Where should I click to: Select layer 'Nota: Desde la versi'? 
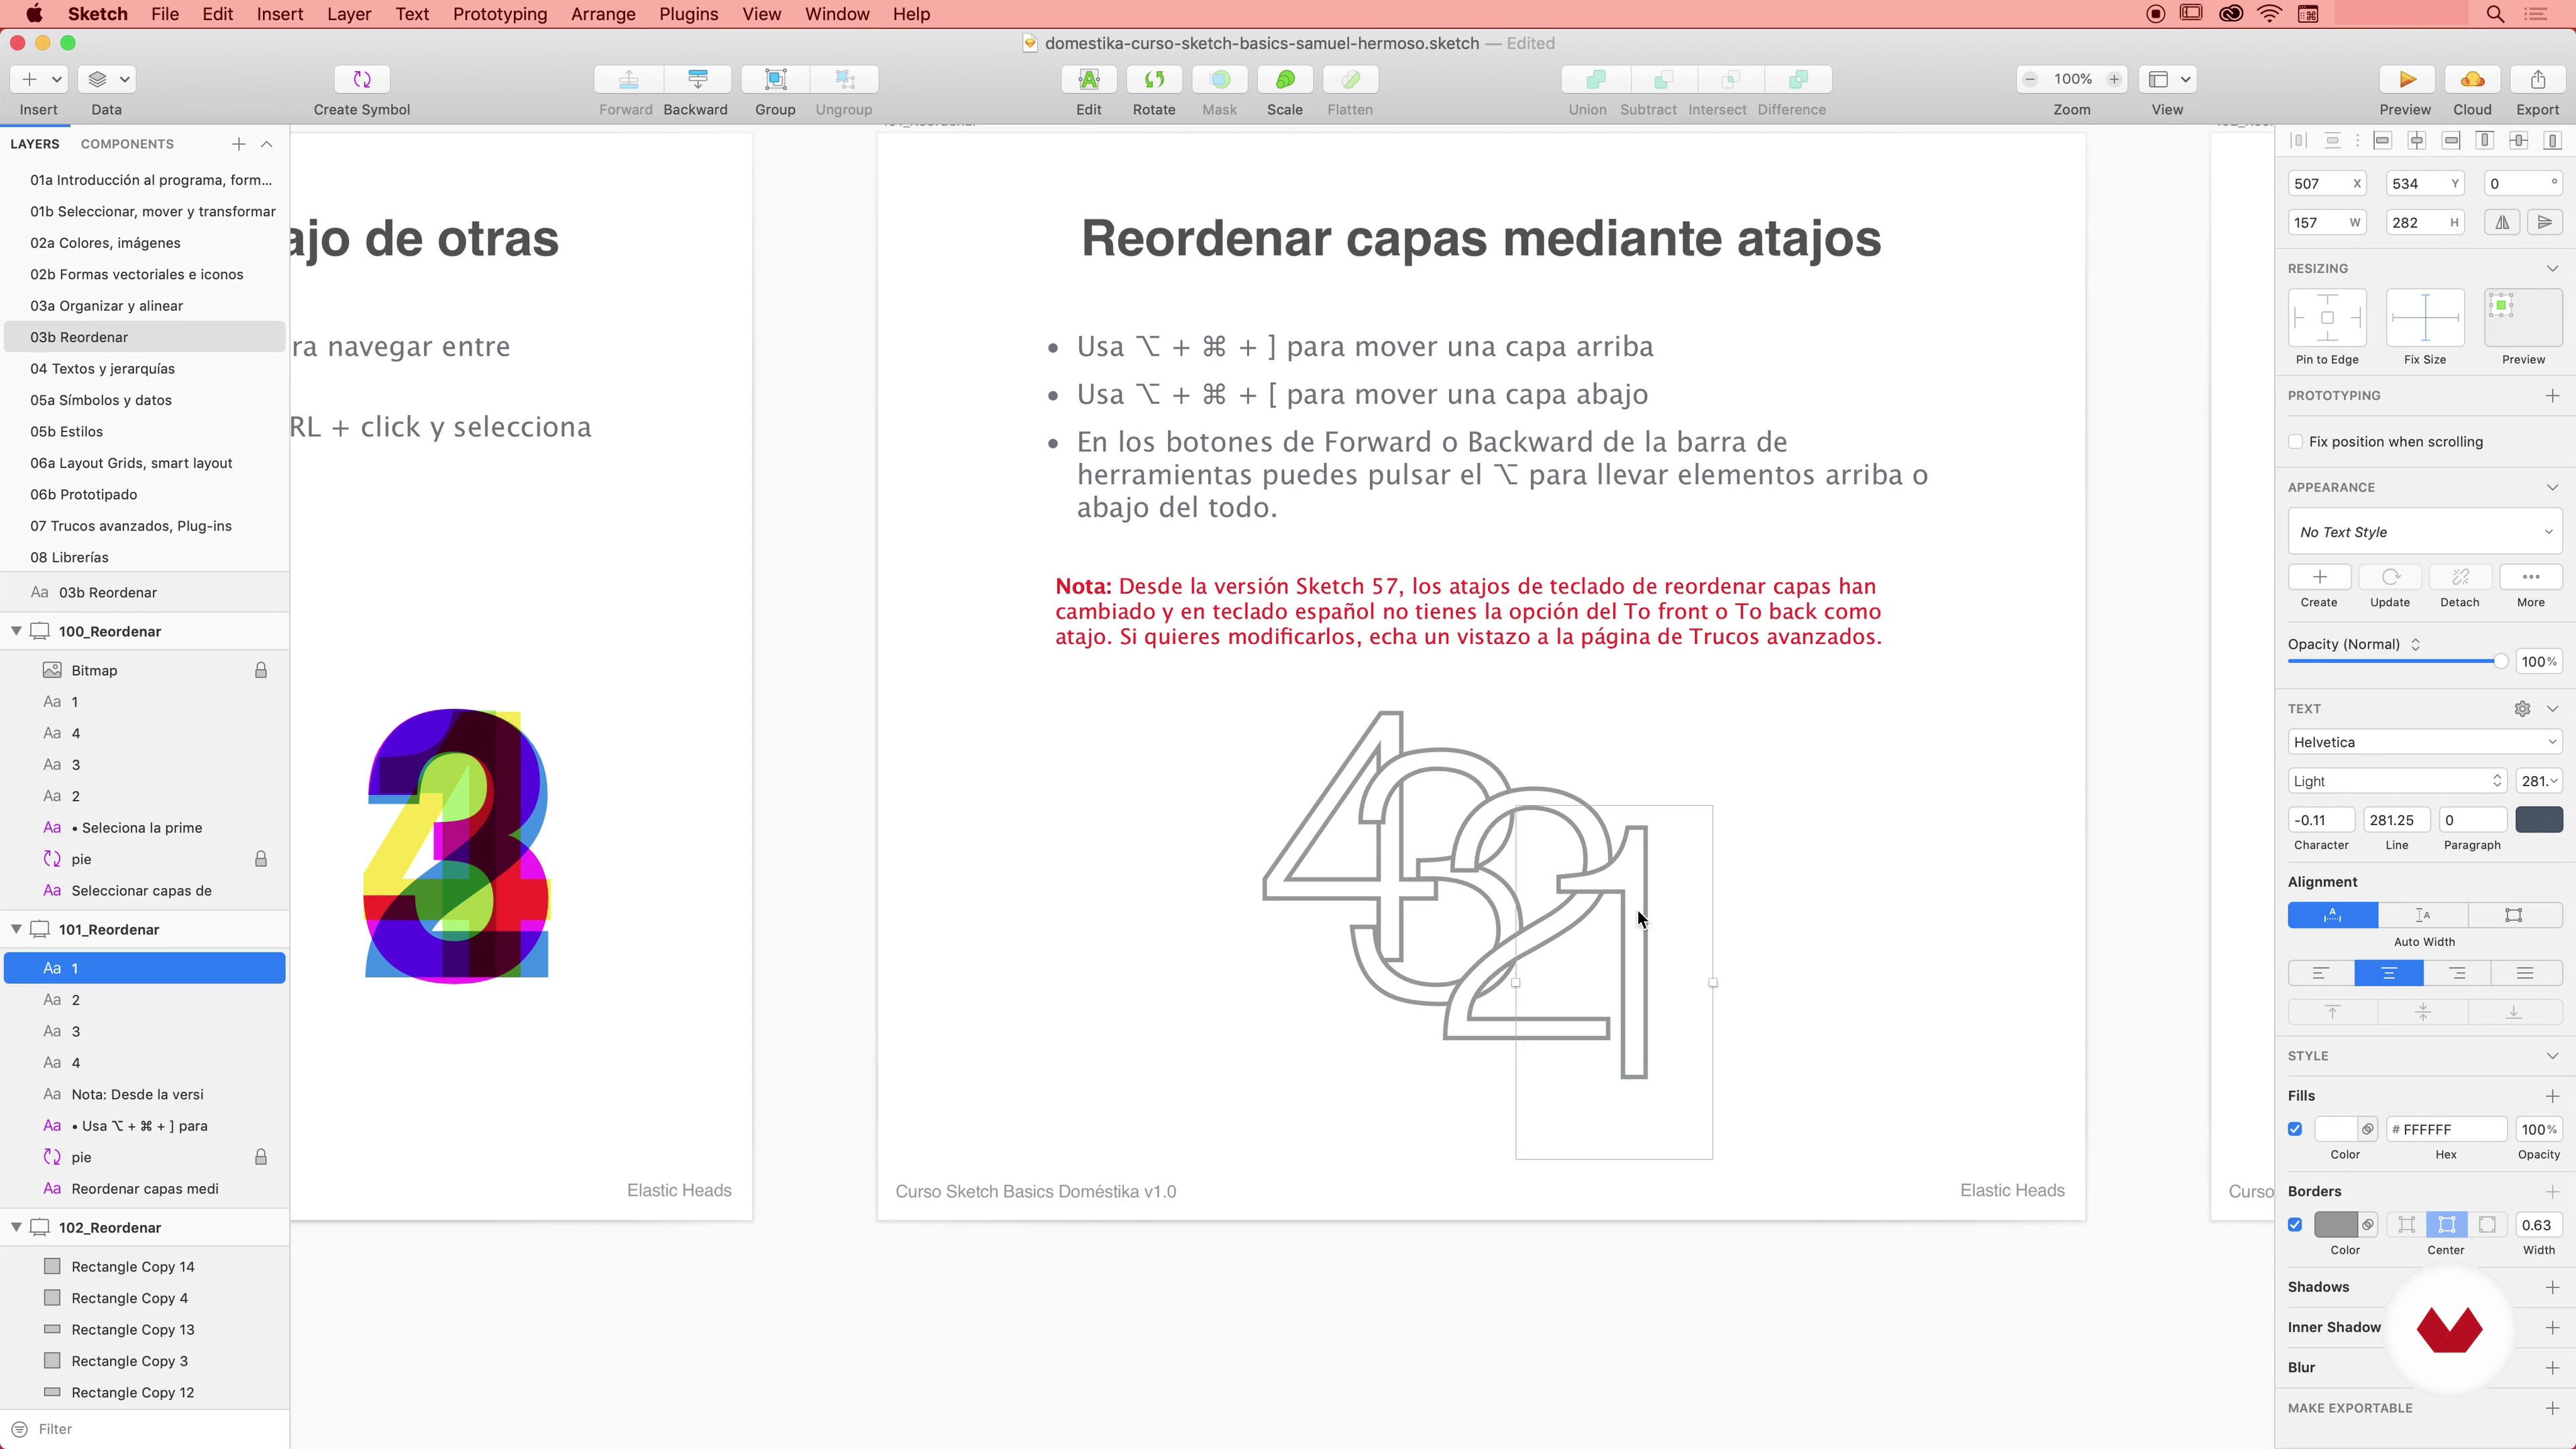pos(145,1094)
